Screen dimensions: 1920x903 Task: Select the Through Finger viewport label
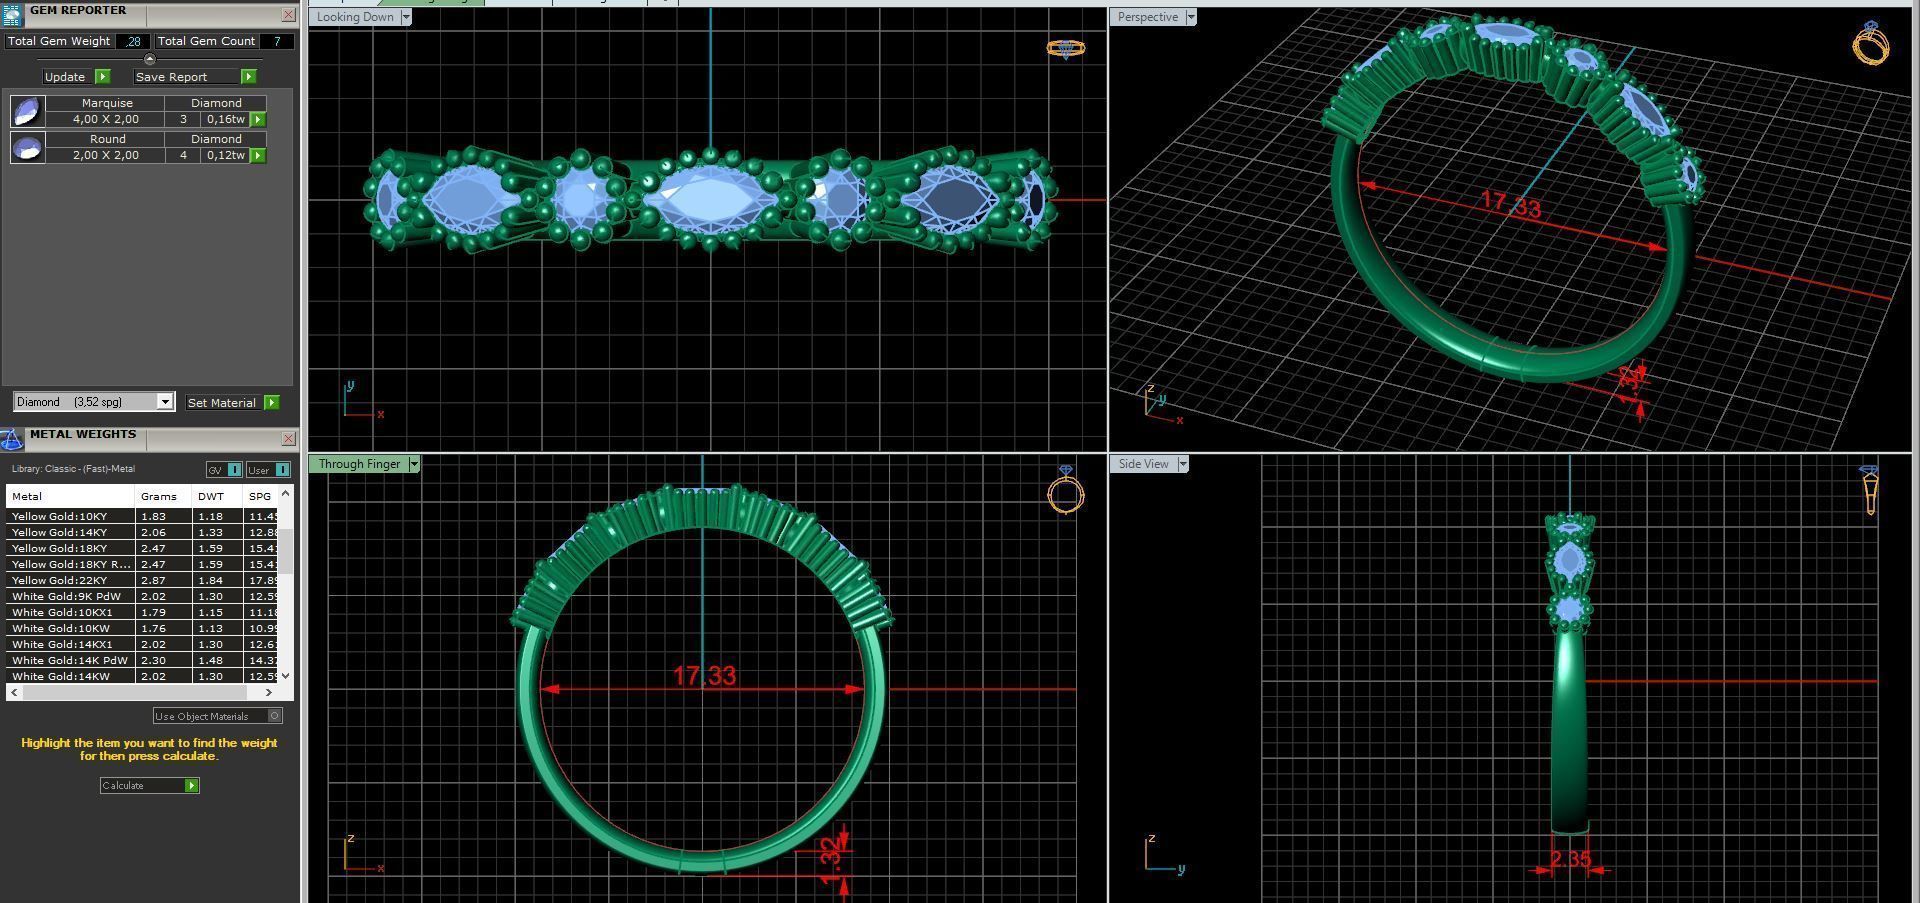(x=359, y=464)
